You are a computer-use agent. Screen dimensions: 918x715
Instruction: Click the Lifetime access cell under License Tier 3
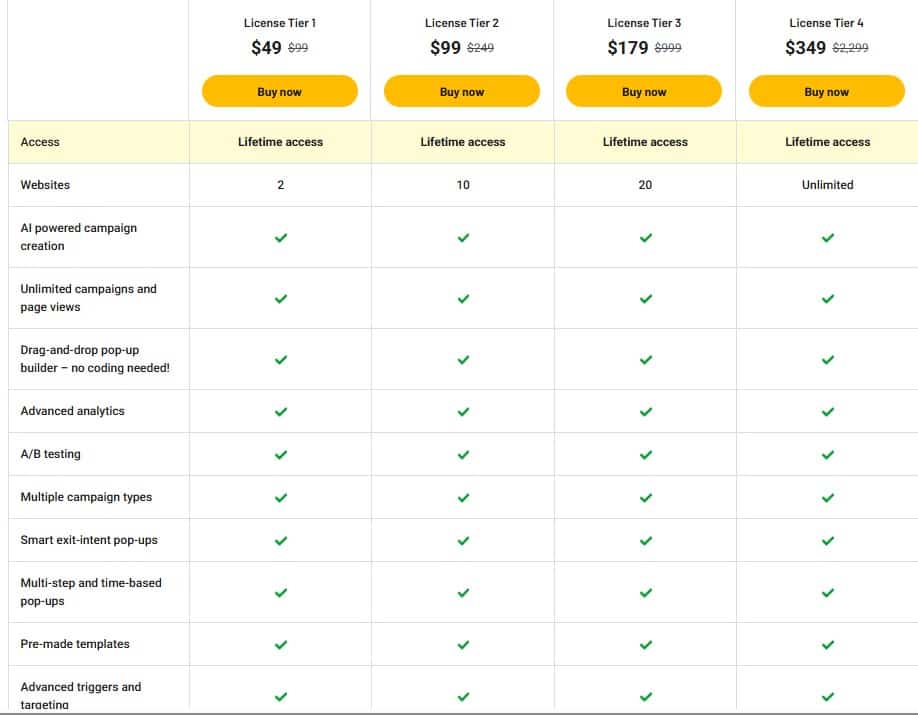tap(644, 142)
